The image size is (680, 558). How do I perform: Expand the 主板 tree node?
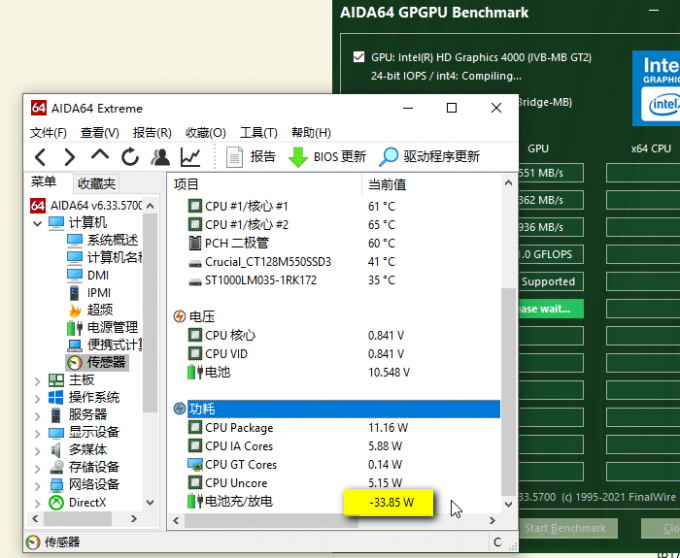38,380
